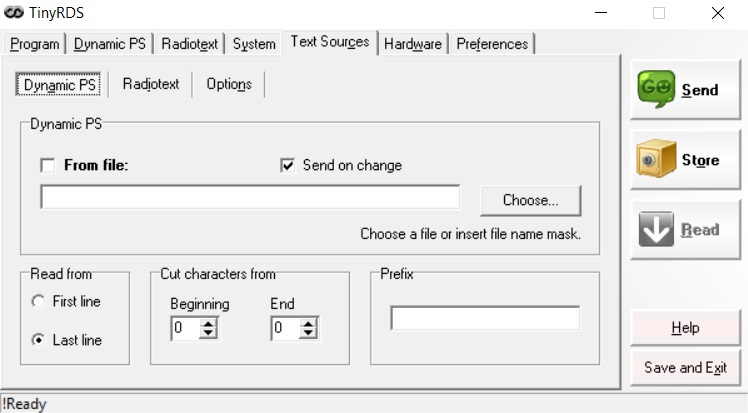Select the First line radio button
Image resolution: width=748 pixels, height=413 pixels.
click(38, 301)
